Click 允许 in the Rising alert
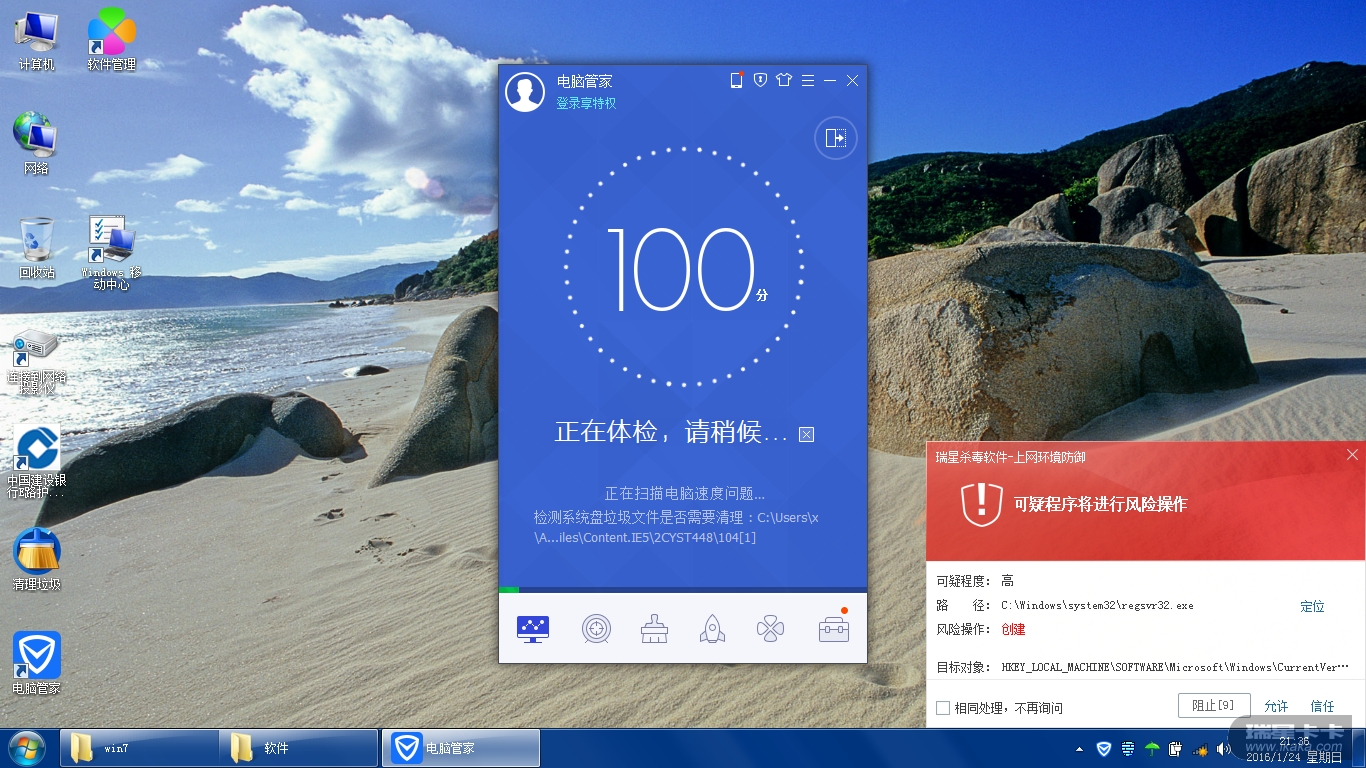Image resolution: width=1366 pixels, height=768 pixels. tap(1276, 706)
